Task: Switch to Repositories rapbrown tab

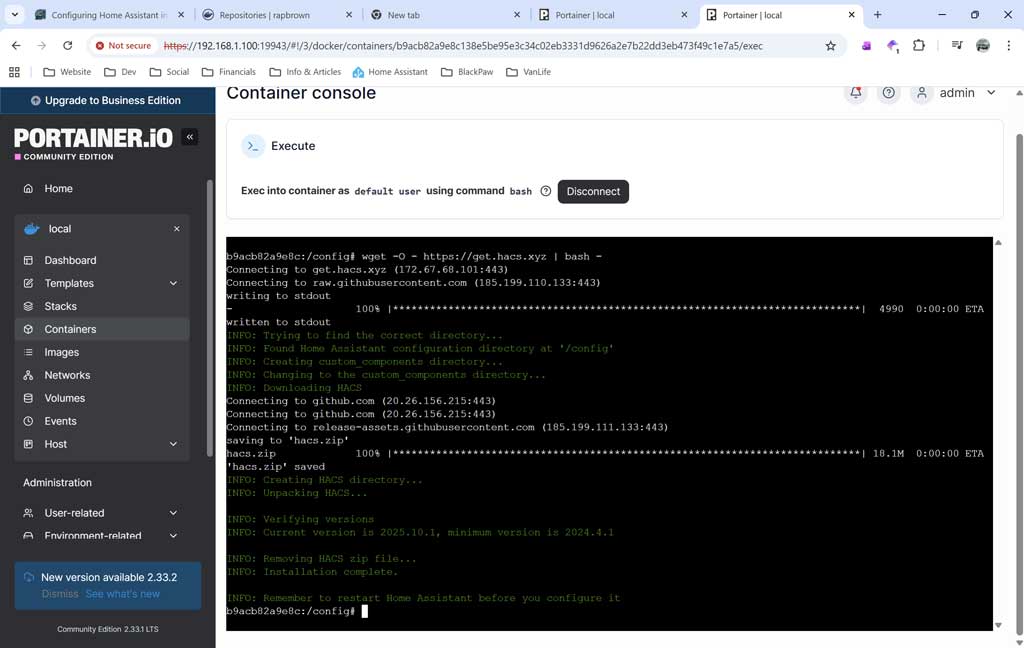Action: (x=277, y=14)
